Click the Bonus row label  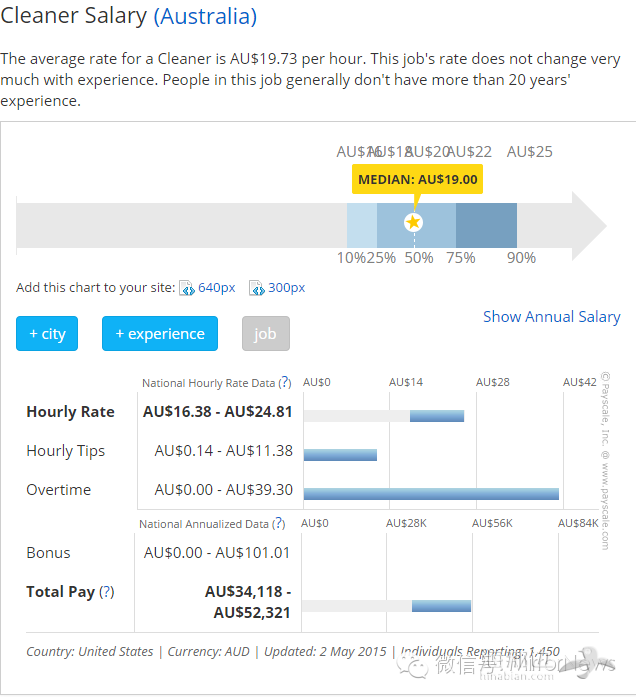(x=48, y=553)
